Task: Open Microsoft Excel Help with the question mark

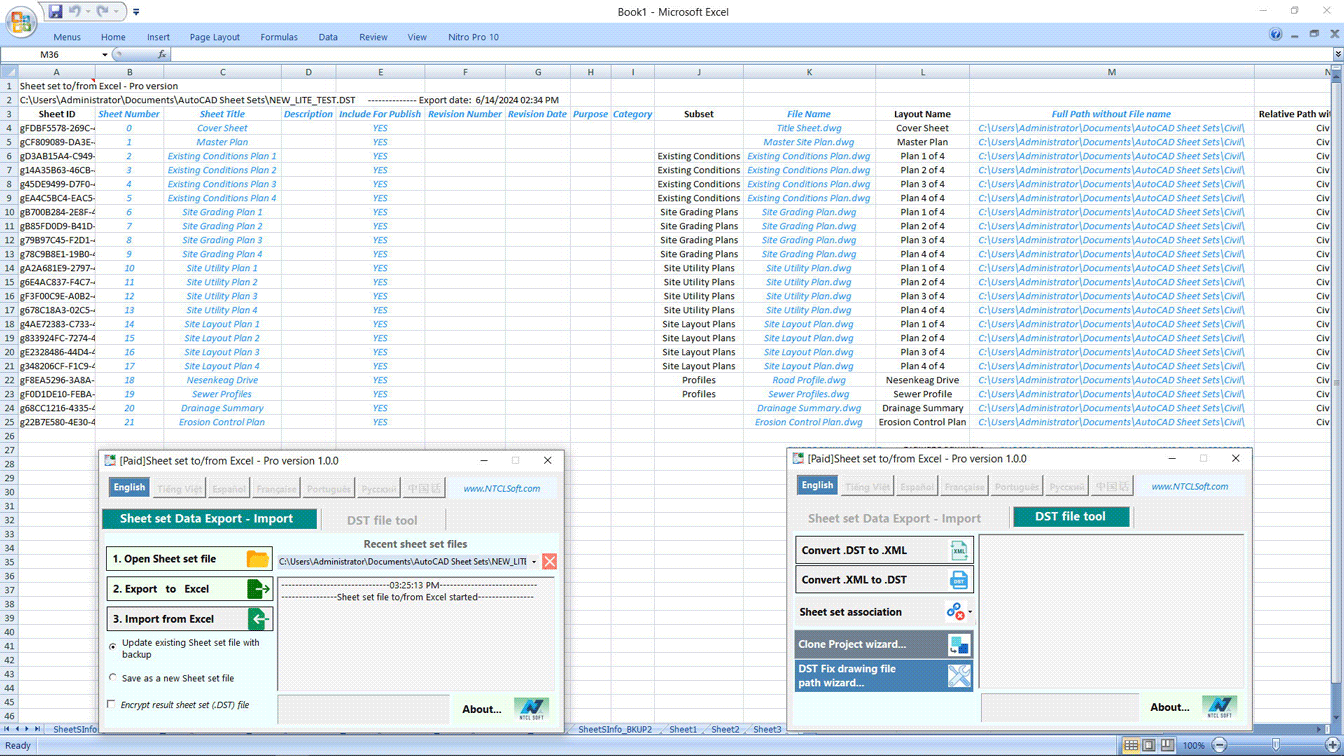Action: coord(1276,35)
